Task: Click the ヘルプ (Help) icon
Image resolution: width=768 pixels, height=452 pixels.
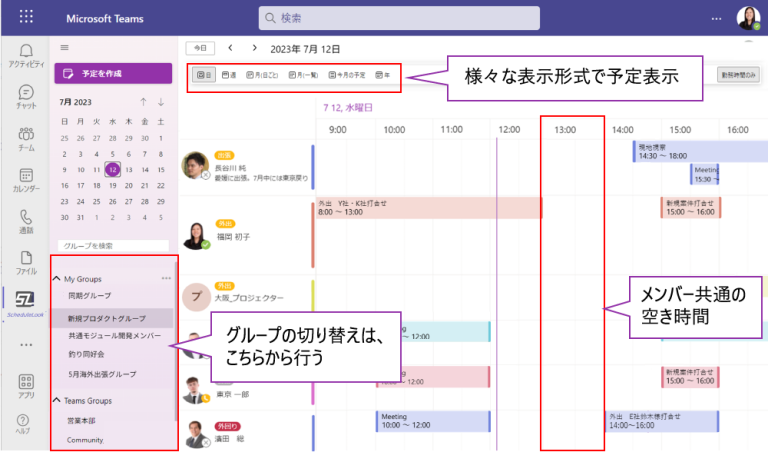Action: [x=23, y=426]
